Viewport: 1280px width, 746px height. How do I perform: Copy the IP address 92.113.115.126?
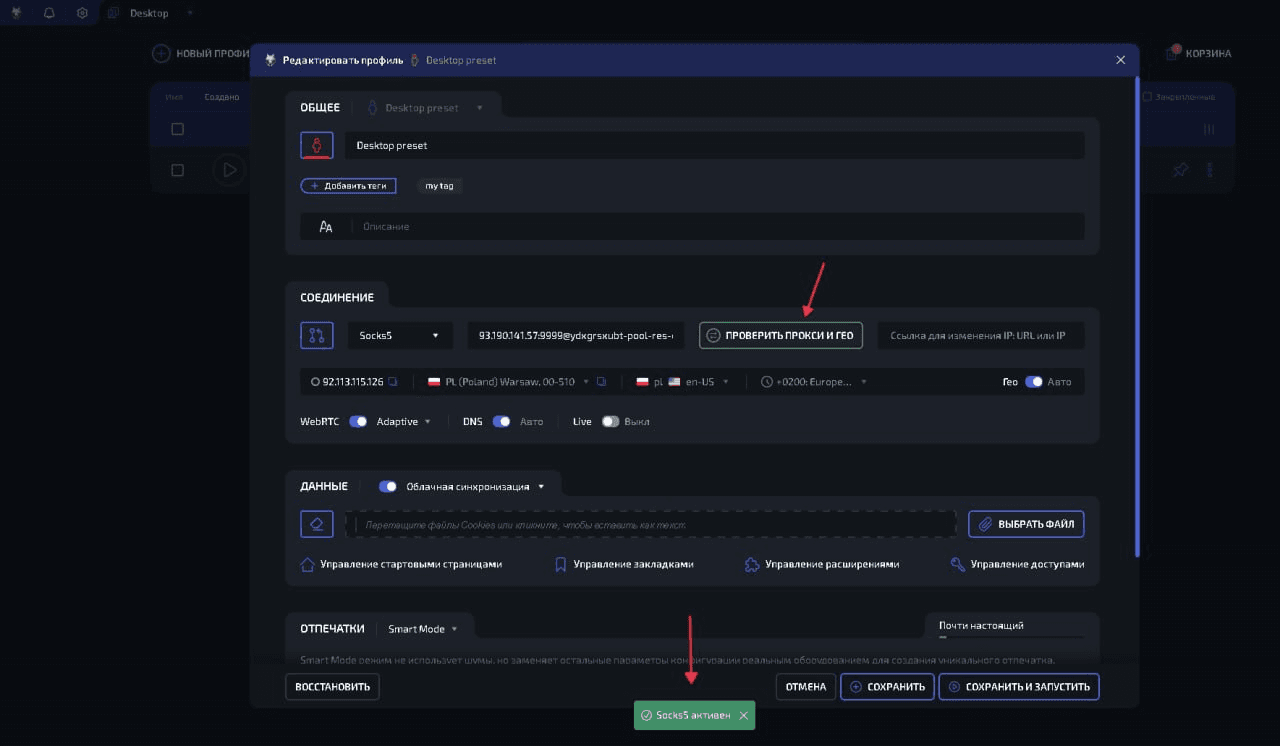pyautogui.click(x=393, y=382)
